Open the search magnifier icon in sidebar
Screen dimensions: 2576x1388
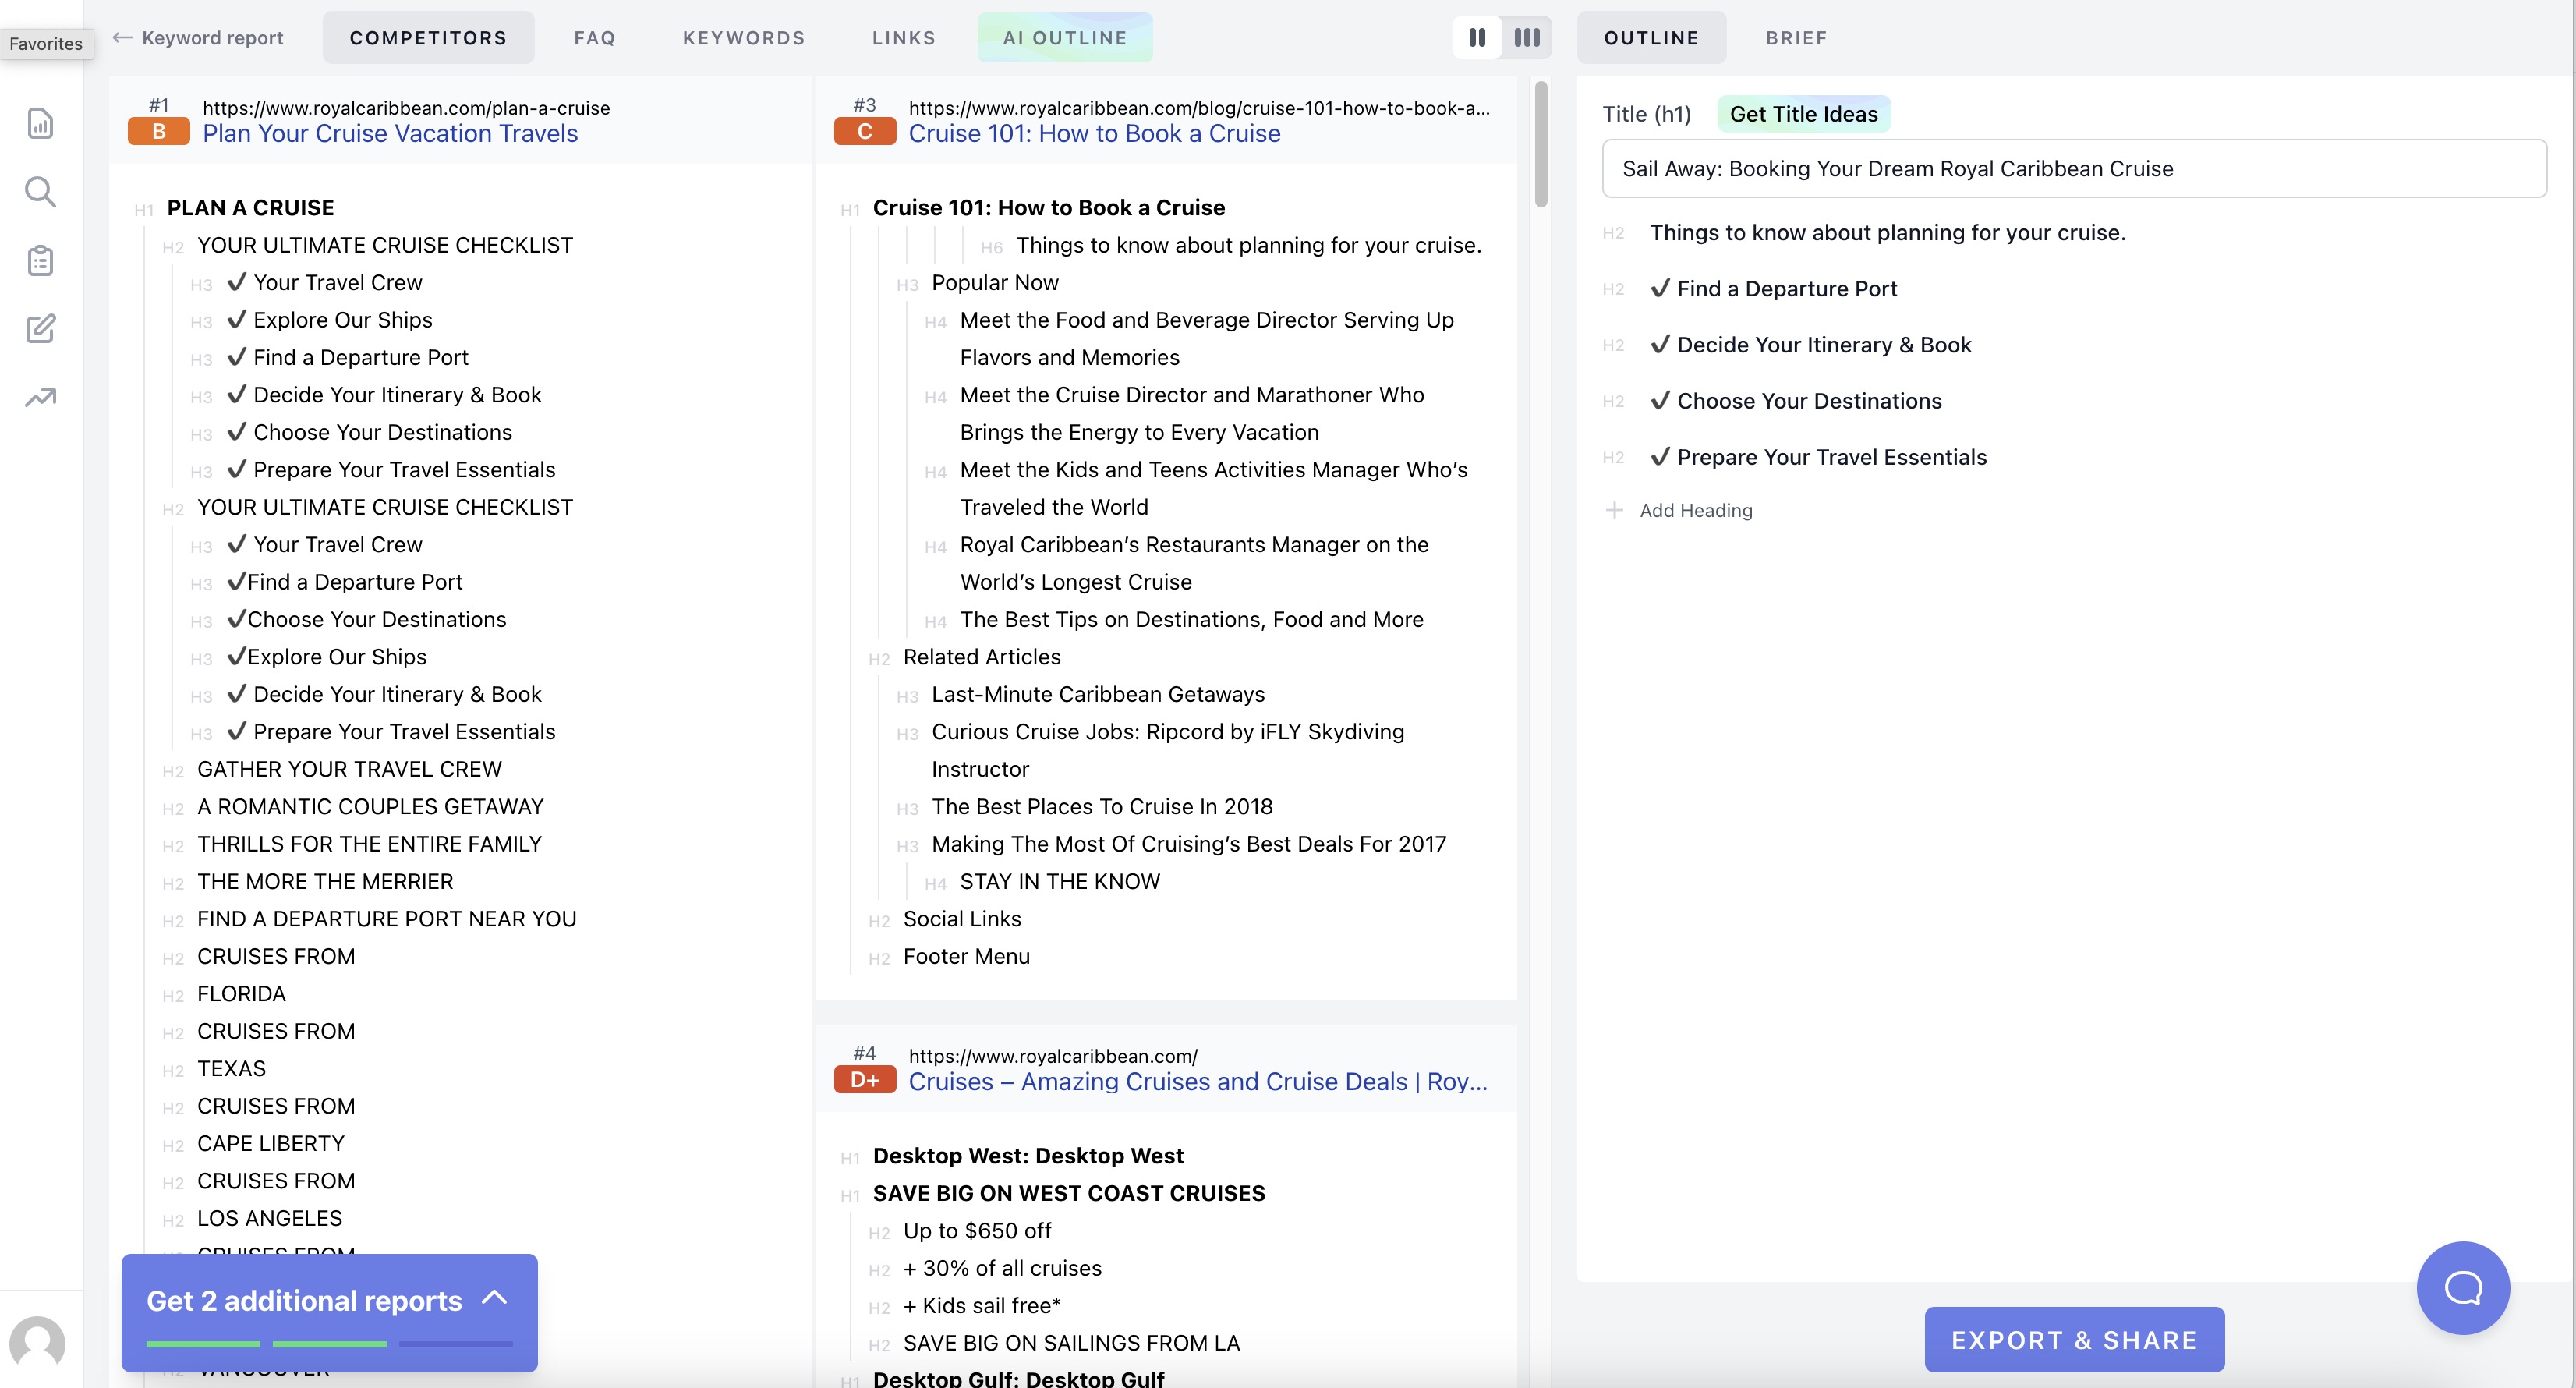(40, 191)
